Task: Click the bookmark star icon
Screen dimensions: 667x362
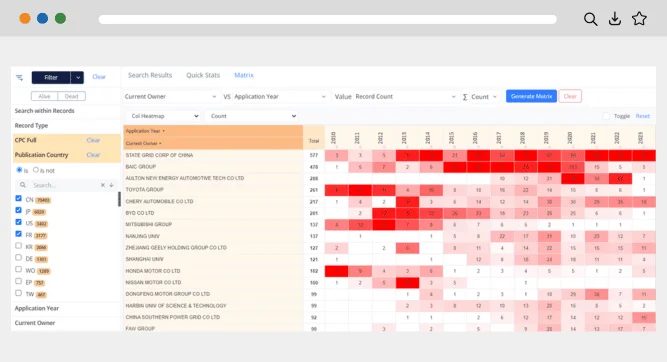Action: [x=639, y=19]
